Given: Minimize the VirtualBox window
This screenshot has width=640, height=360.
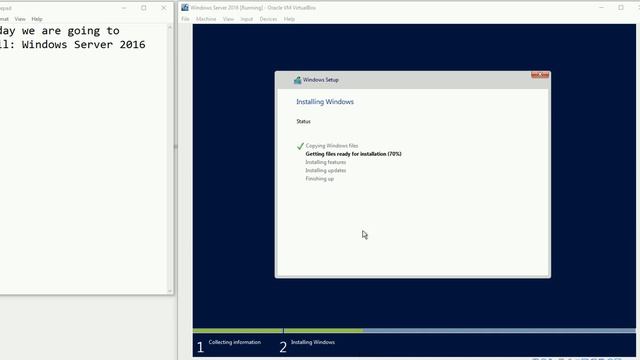Looking at the screenshot, I should 601,7.
